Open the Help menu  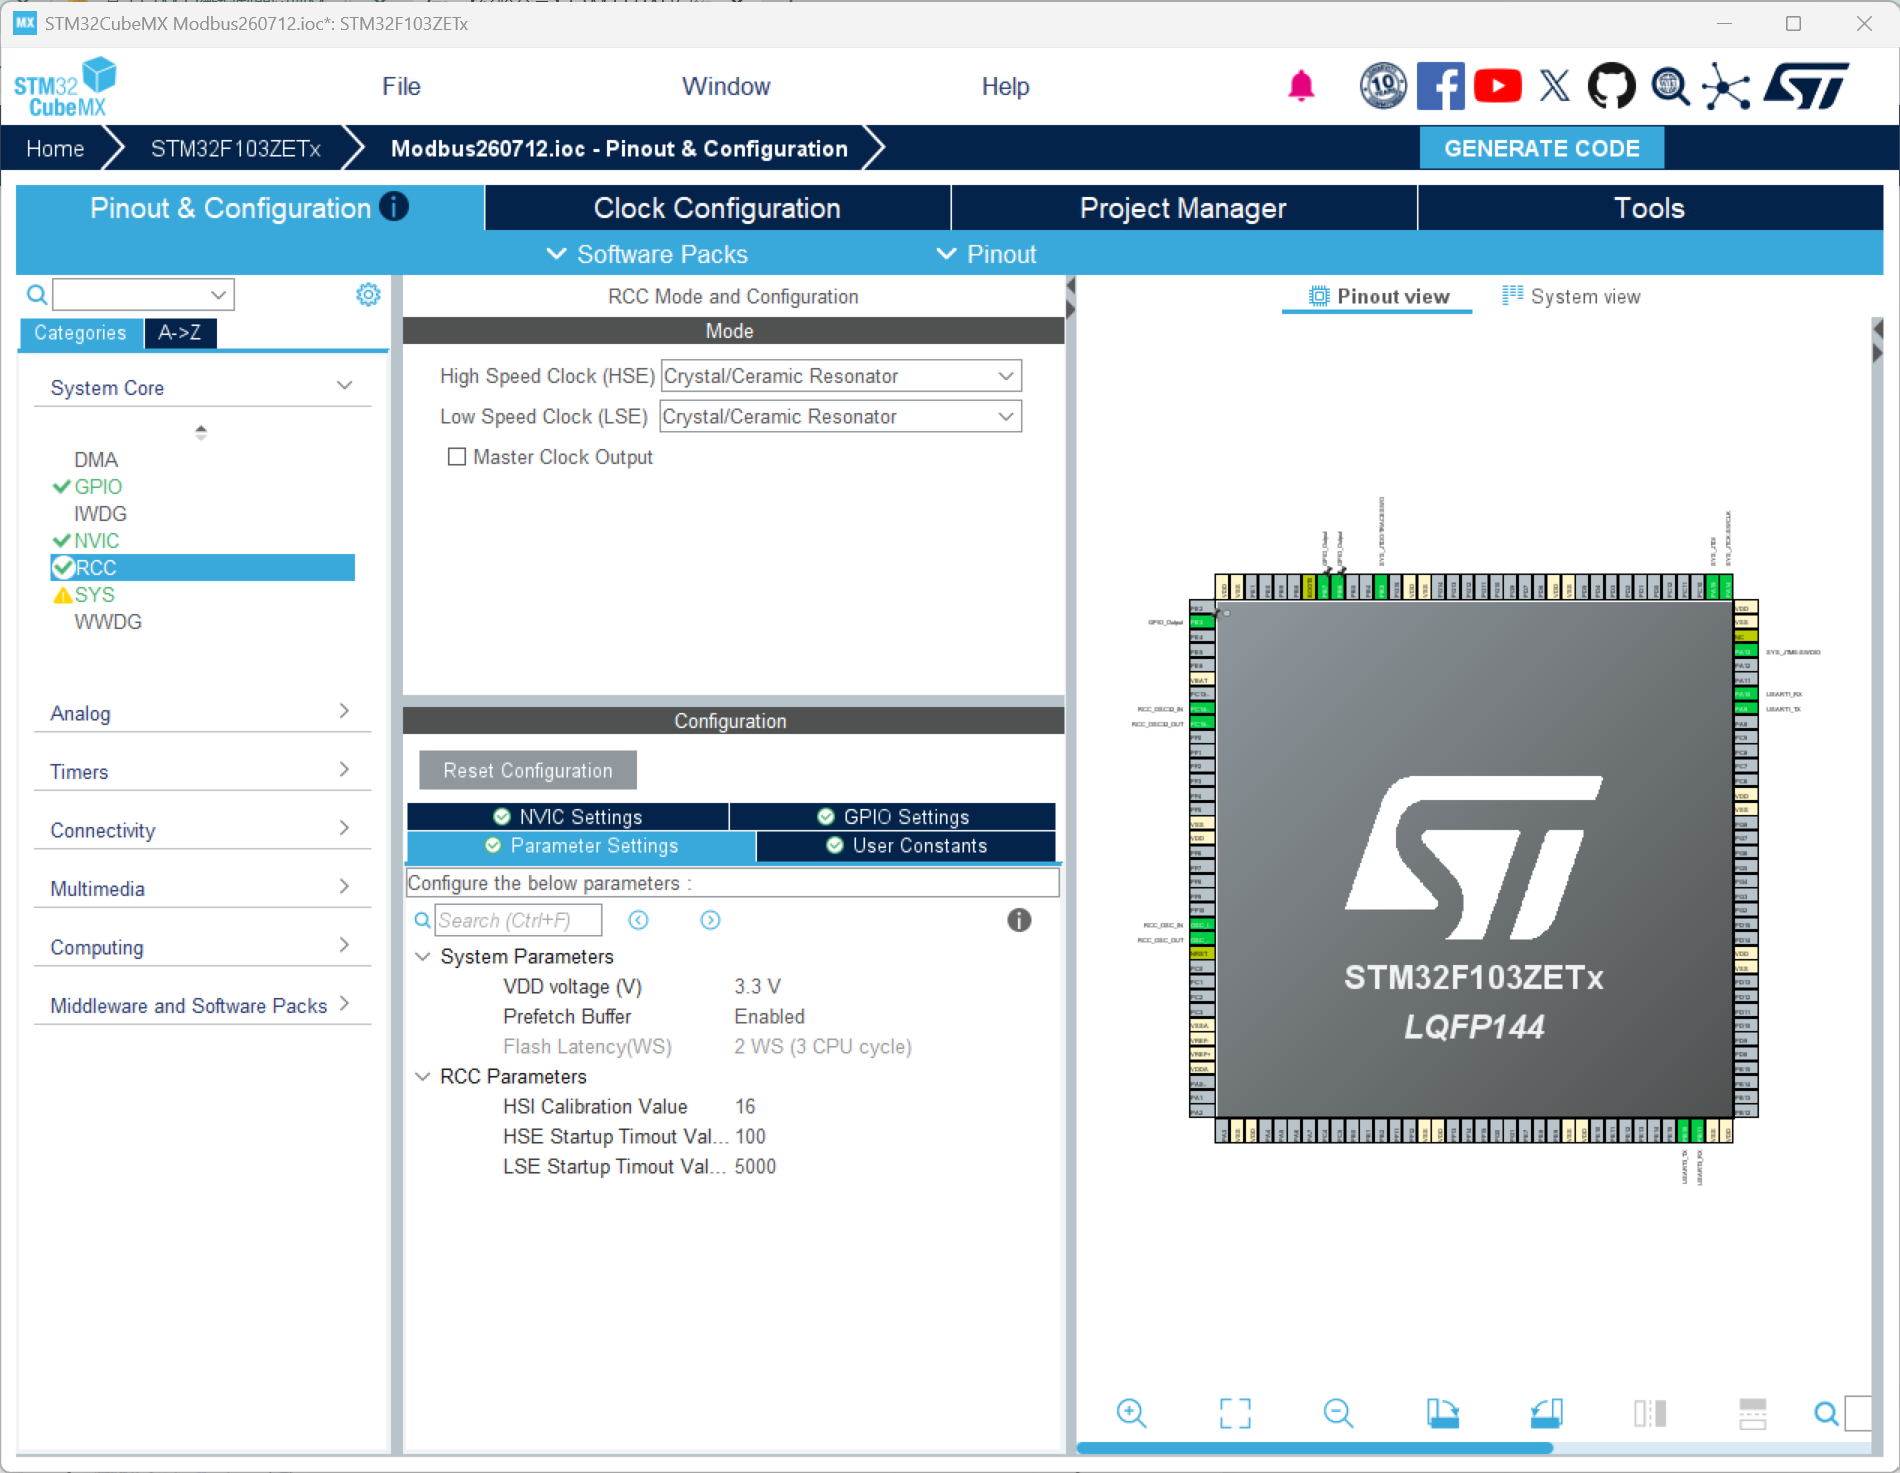pos(1005,86)
